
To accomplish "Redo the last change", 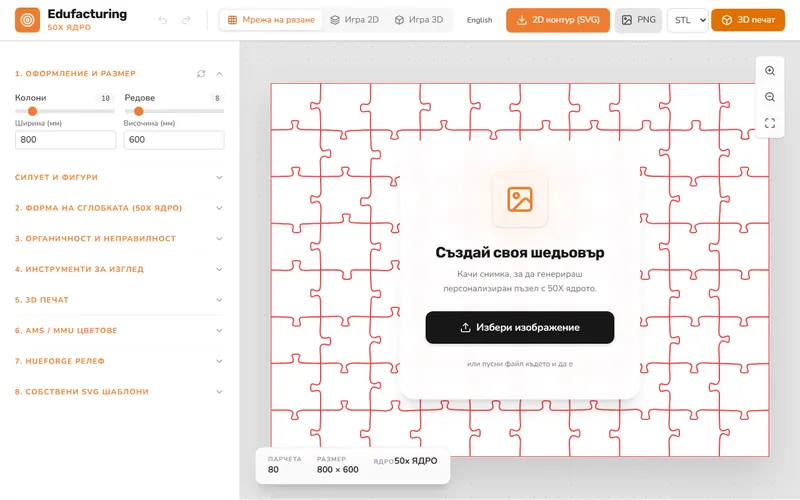I will 186,20.
